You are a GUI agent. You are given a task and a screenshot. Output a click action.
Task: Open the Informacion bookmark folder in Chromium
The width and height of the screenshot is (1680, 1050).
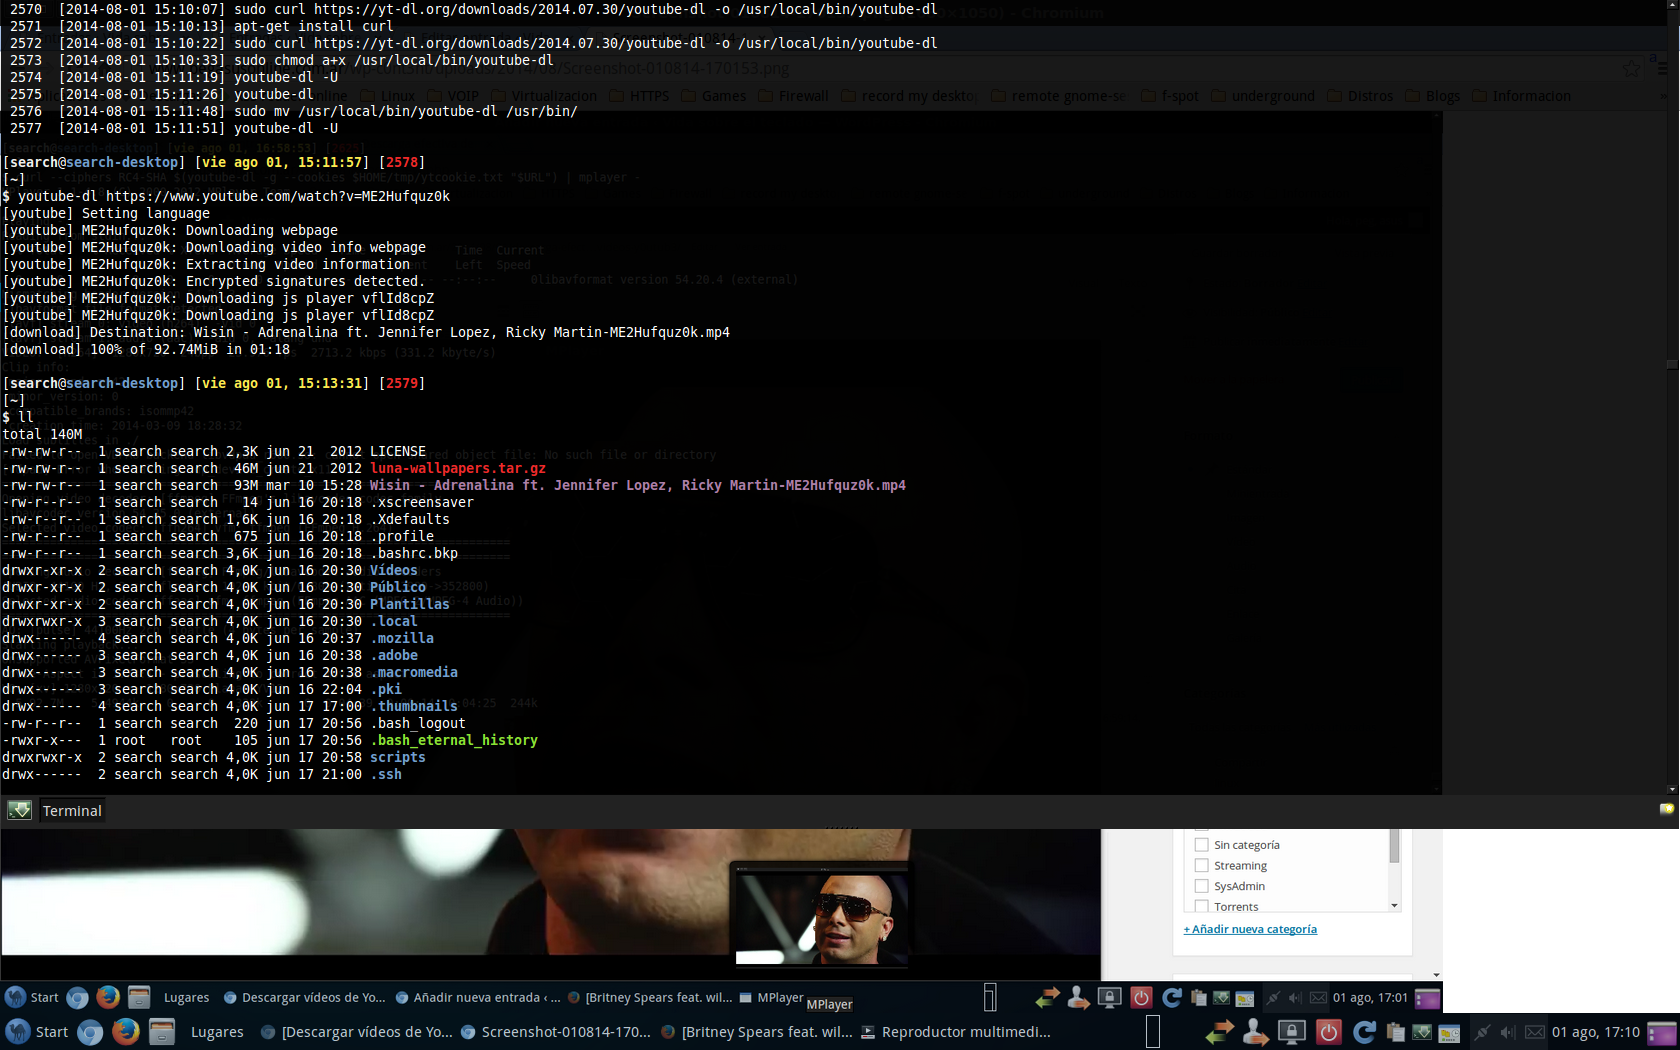point(1521,96)
